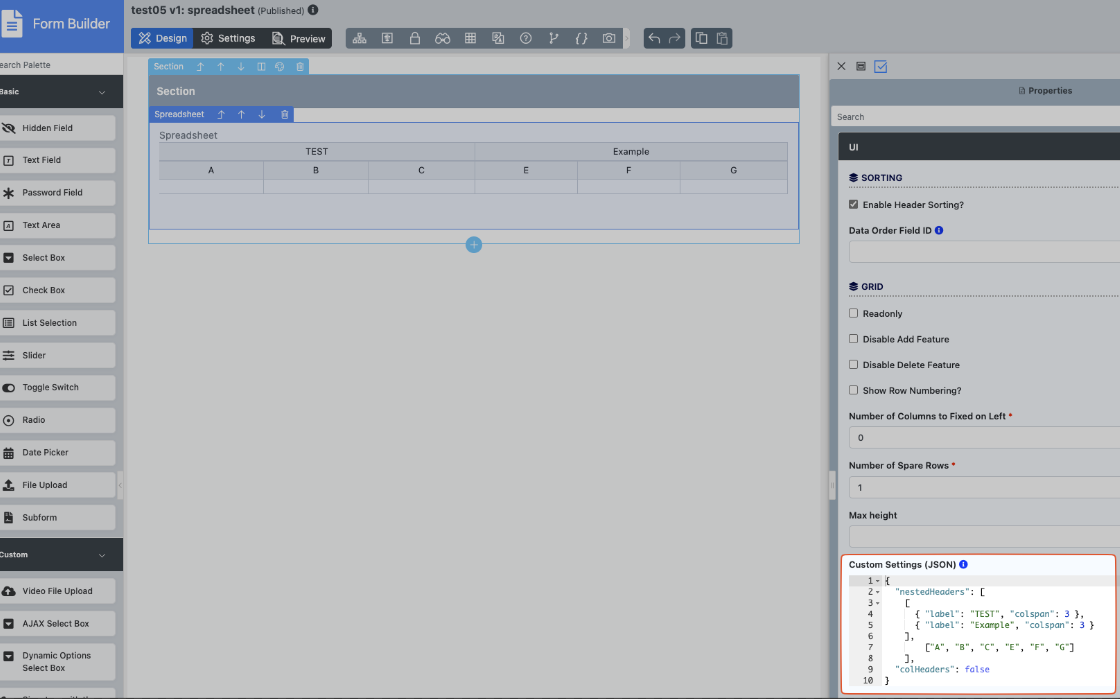Click the plus icon to add section
This screenshot has height=699, width=1120.
coord(474,244)
